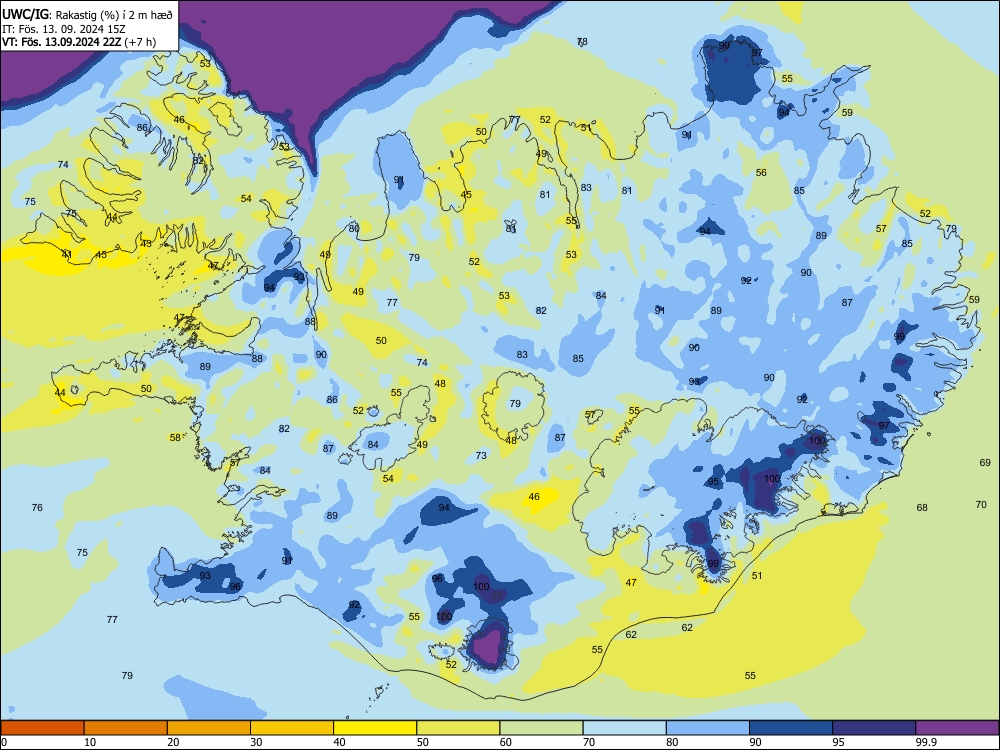The image size is (1000, 750).
Task: Click the '78' humidity value on map
Action: click(x=582, y=41)
